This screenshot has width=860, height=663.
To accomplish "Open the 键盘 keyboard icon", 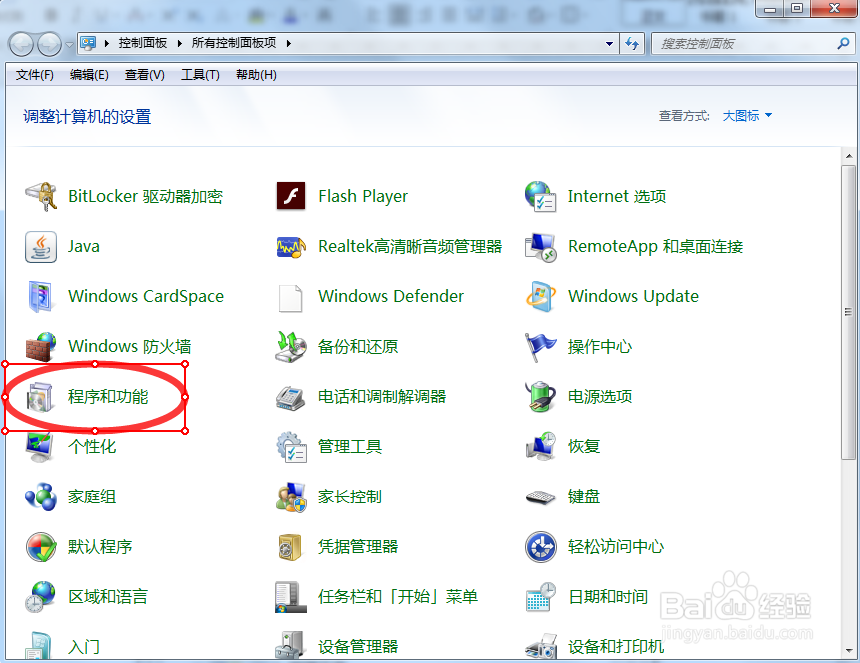I will 541,497.
